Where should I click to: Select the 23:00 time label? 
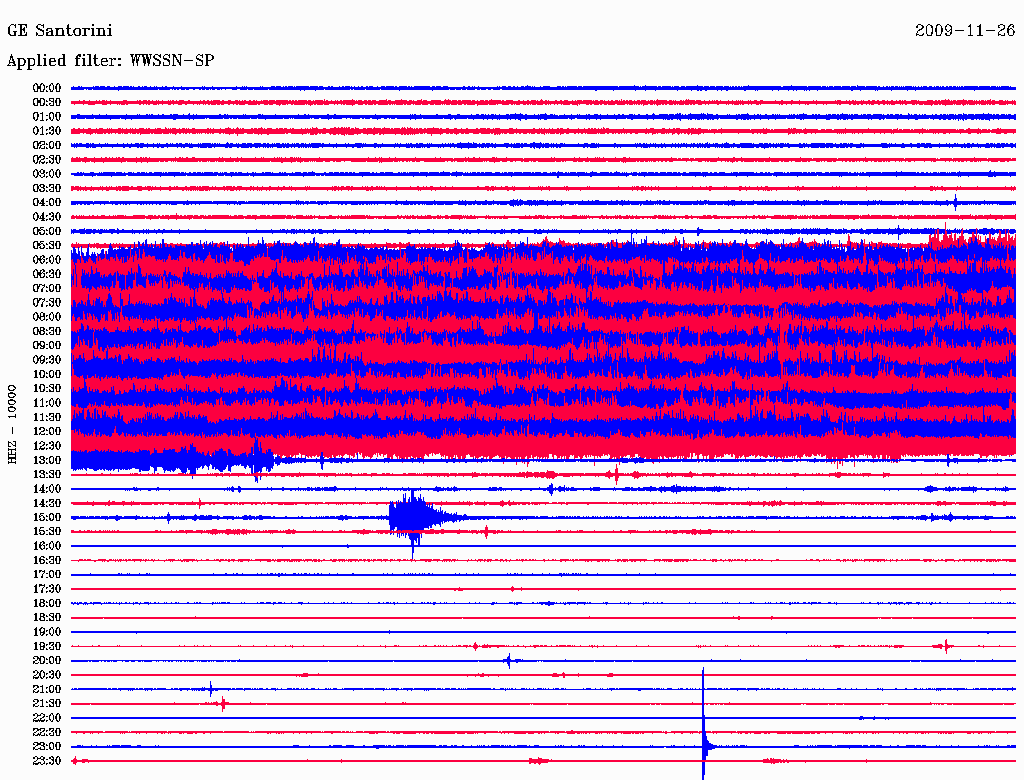(47, 747)
